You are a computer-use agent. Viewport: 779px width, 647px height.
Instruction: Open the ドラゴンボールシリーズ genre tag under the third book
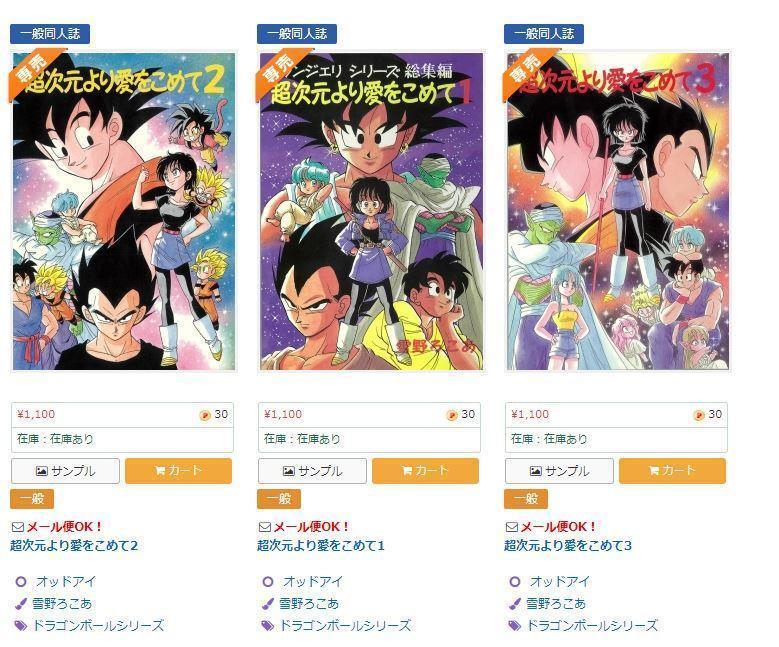[x=592, y=625]
